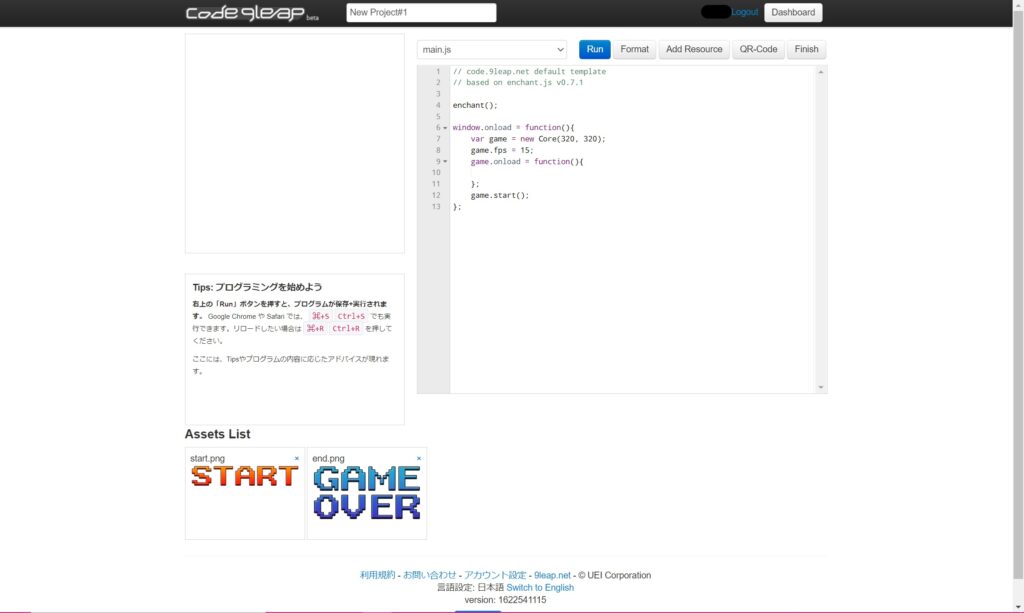Select the GAME OVER image thumbnail
1024x613 pixels.
(366, 493)
